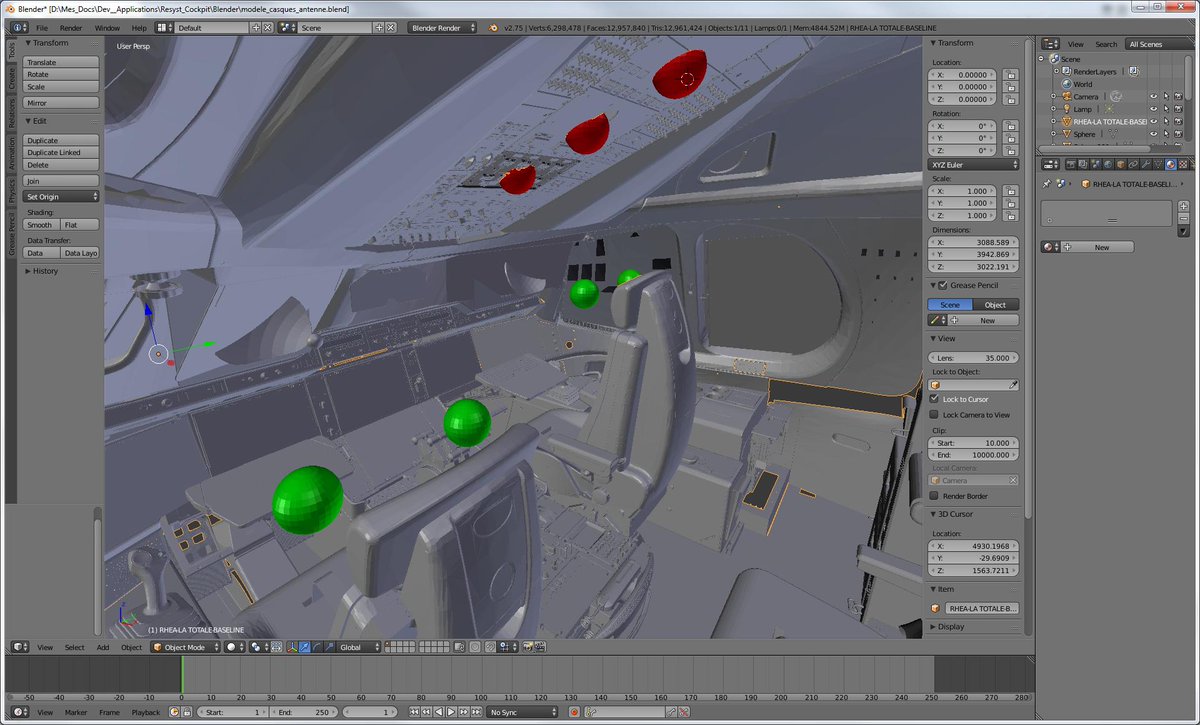Open the World properties tab icon

pyautogui.click(x=1108, y=165)
